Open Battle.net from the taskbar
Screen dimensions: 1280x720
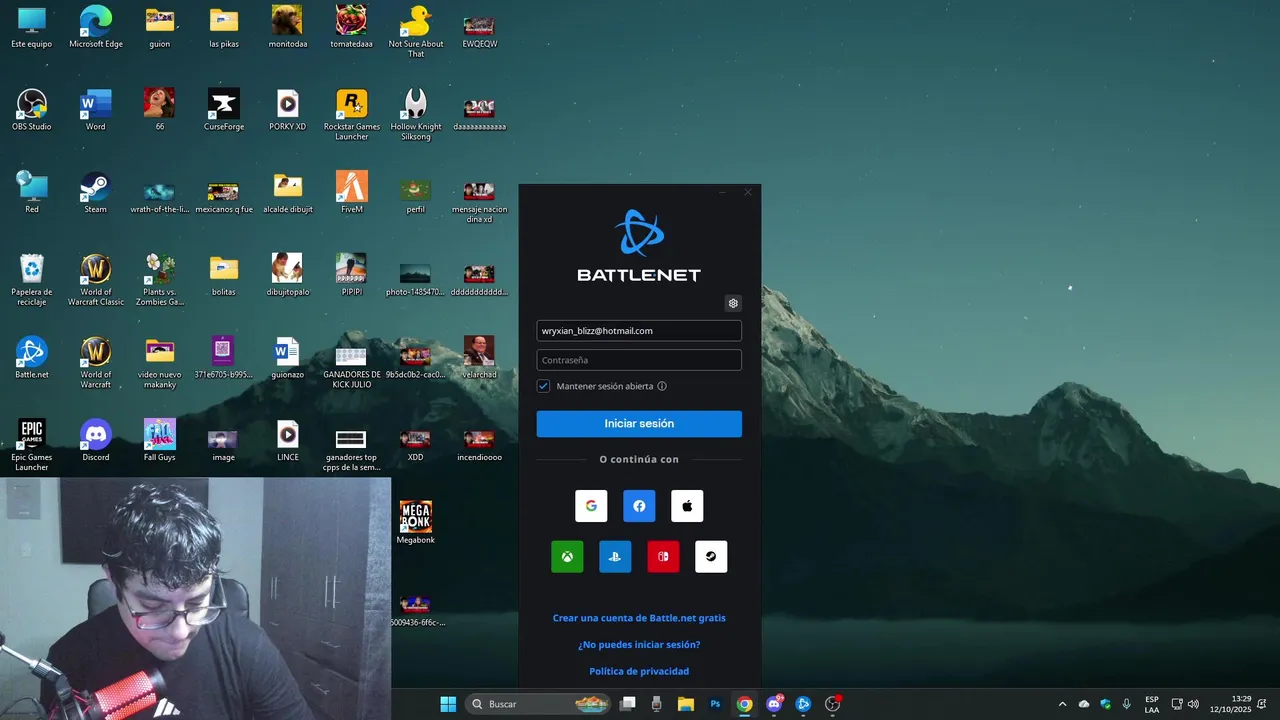pos(803,704)
